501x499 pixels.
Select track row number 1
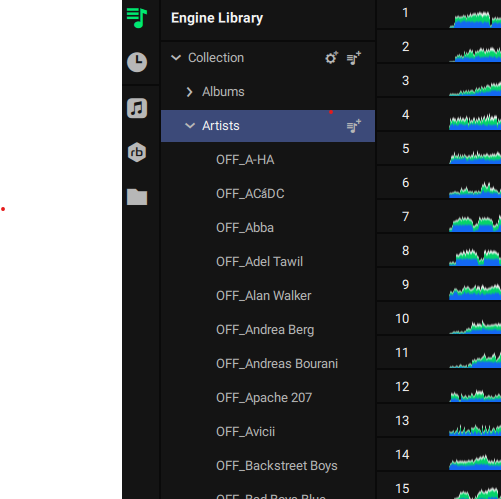pyautogui.click(x=405, y=13)
